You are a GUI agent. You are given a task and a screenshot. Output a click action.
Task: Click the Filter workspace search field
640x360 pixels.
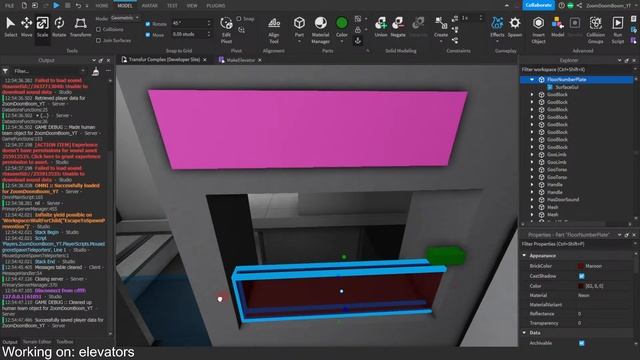pyautogui.click(x=576, y=69)
